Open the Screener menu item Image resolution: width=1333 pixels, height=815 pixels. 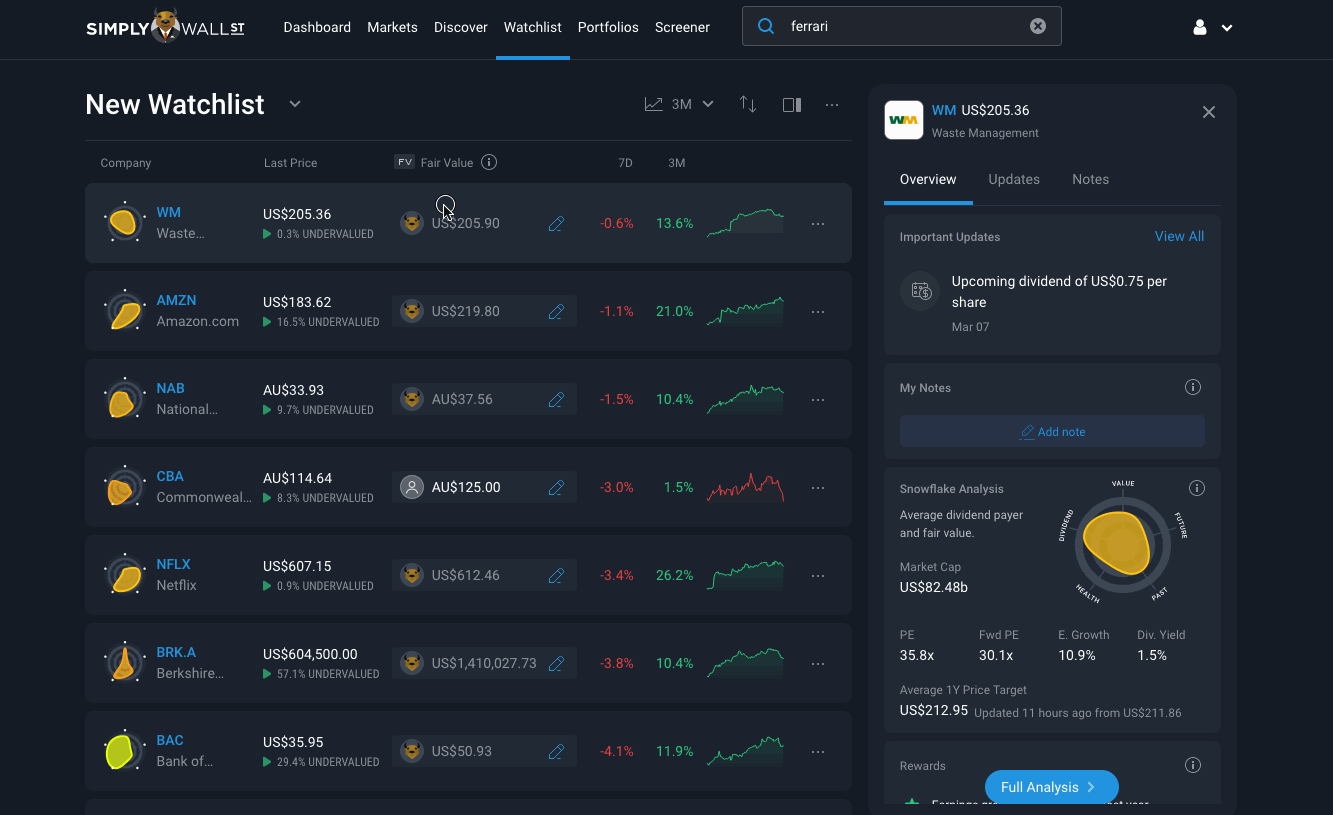tap(682, 27)
